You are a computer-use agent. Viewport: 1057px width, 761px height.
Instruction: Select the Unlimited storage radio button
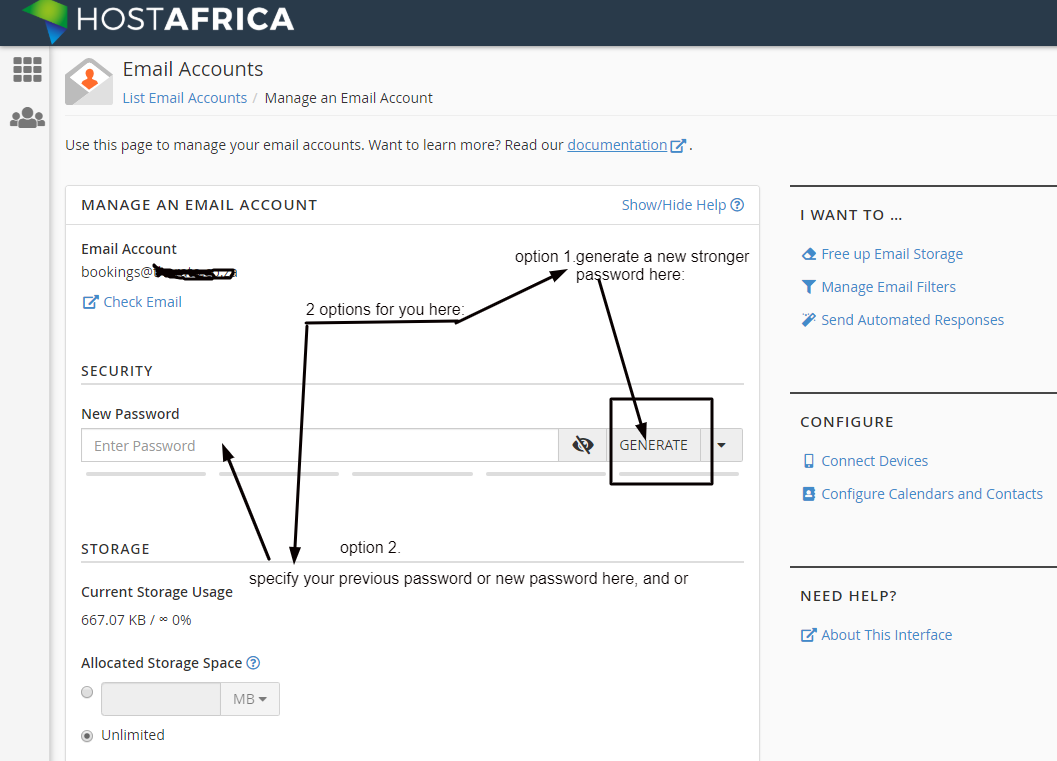87,735
